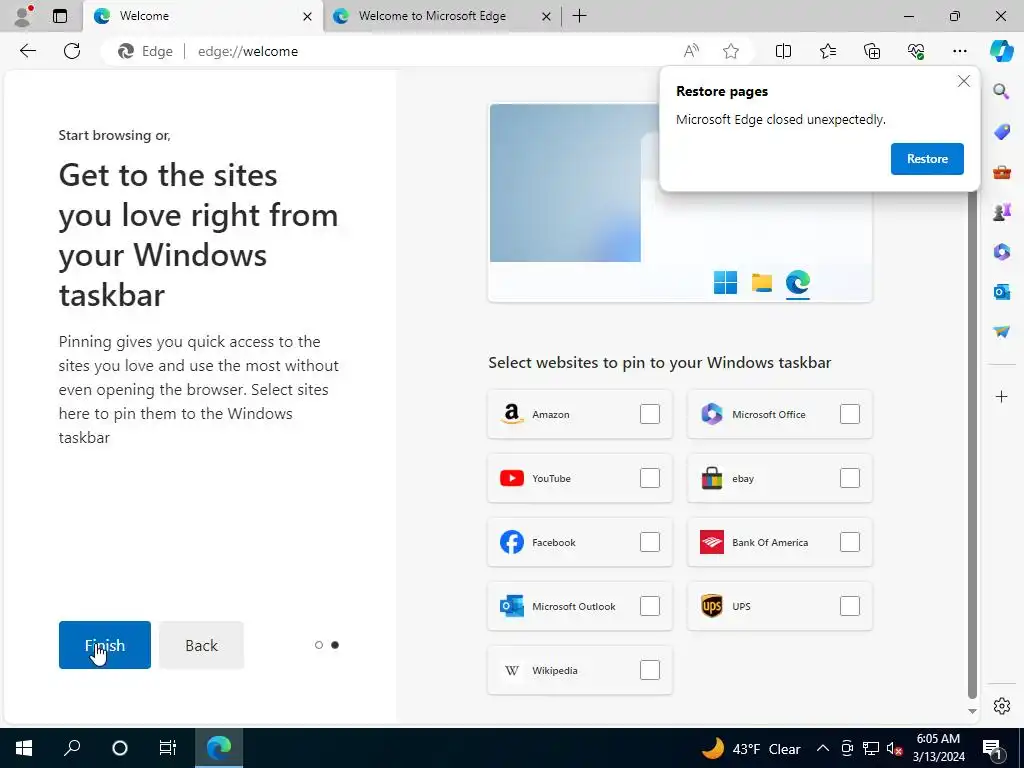Check the Facebook checkbox
The height and width of the screenshot is (768, 1024).
pos(650,542)
